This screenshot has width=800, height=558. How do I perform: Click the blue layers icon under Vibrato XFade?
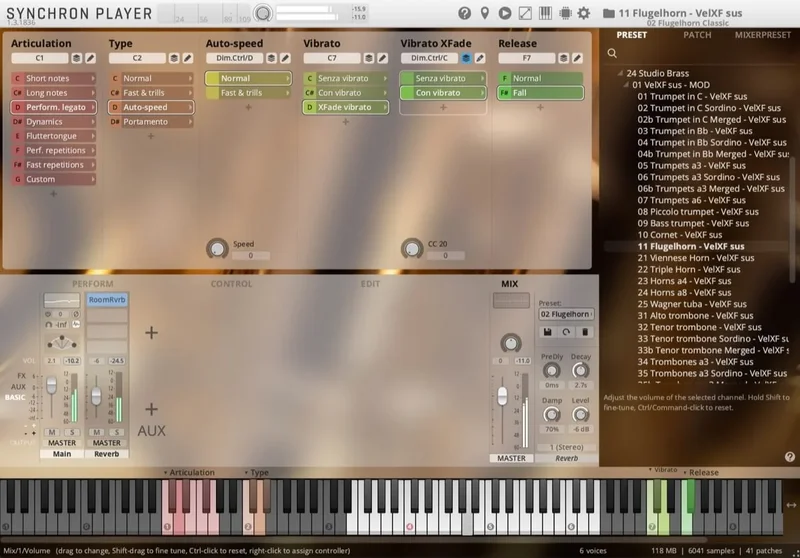coord(466,58)
